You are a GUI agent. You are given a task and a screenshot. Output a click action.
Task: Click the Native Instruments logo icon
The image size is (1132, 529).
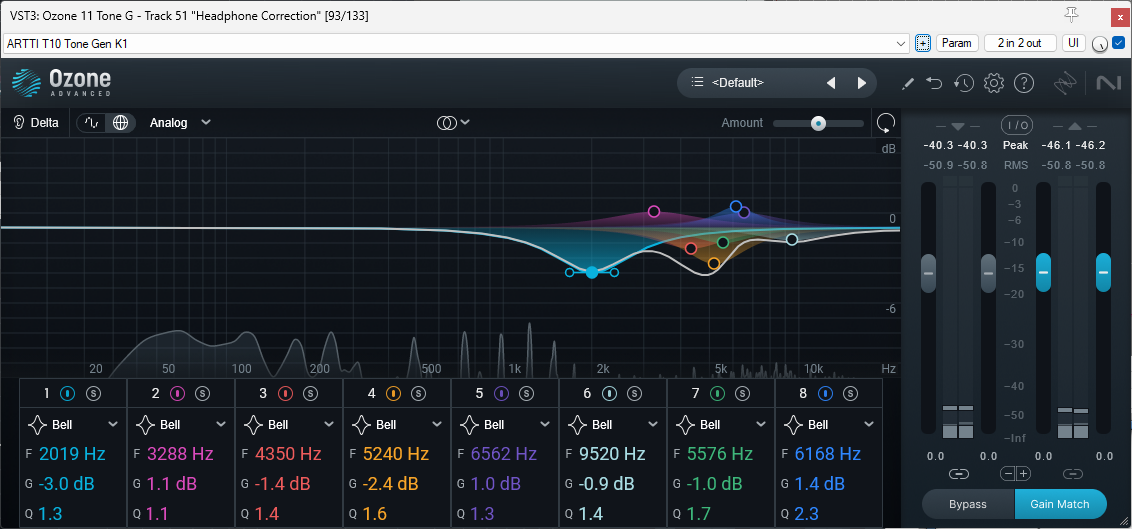coord(1107,84)
